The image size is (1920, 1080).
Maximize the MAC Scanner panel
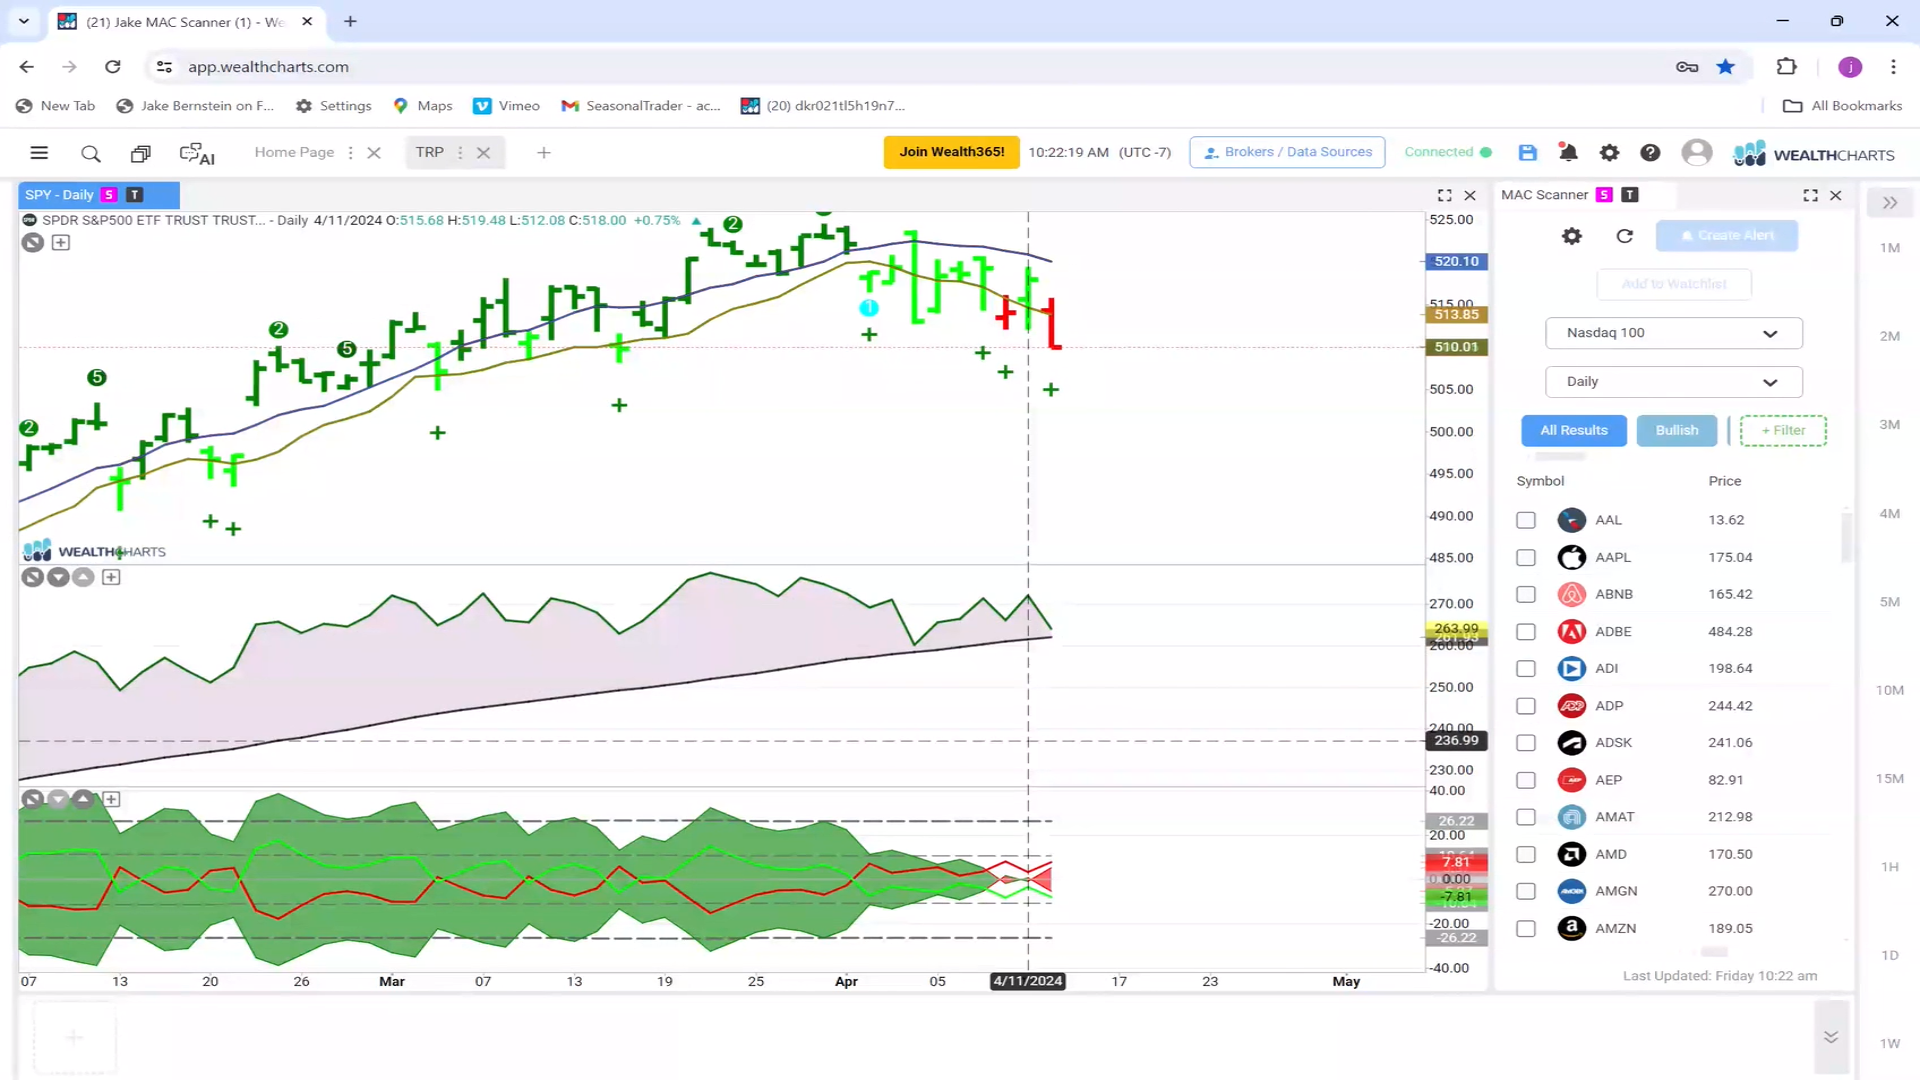(1810, 195)
